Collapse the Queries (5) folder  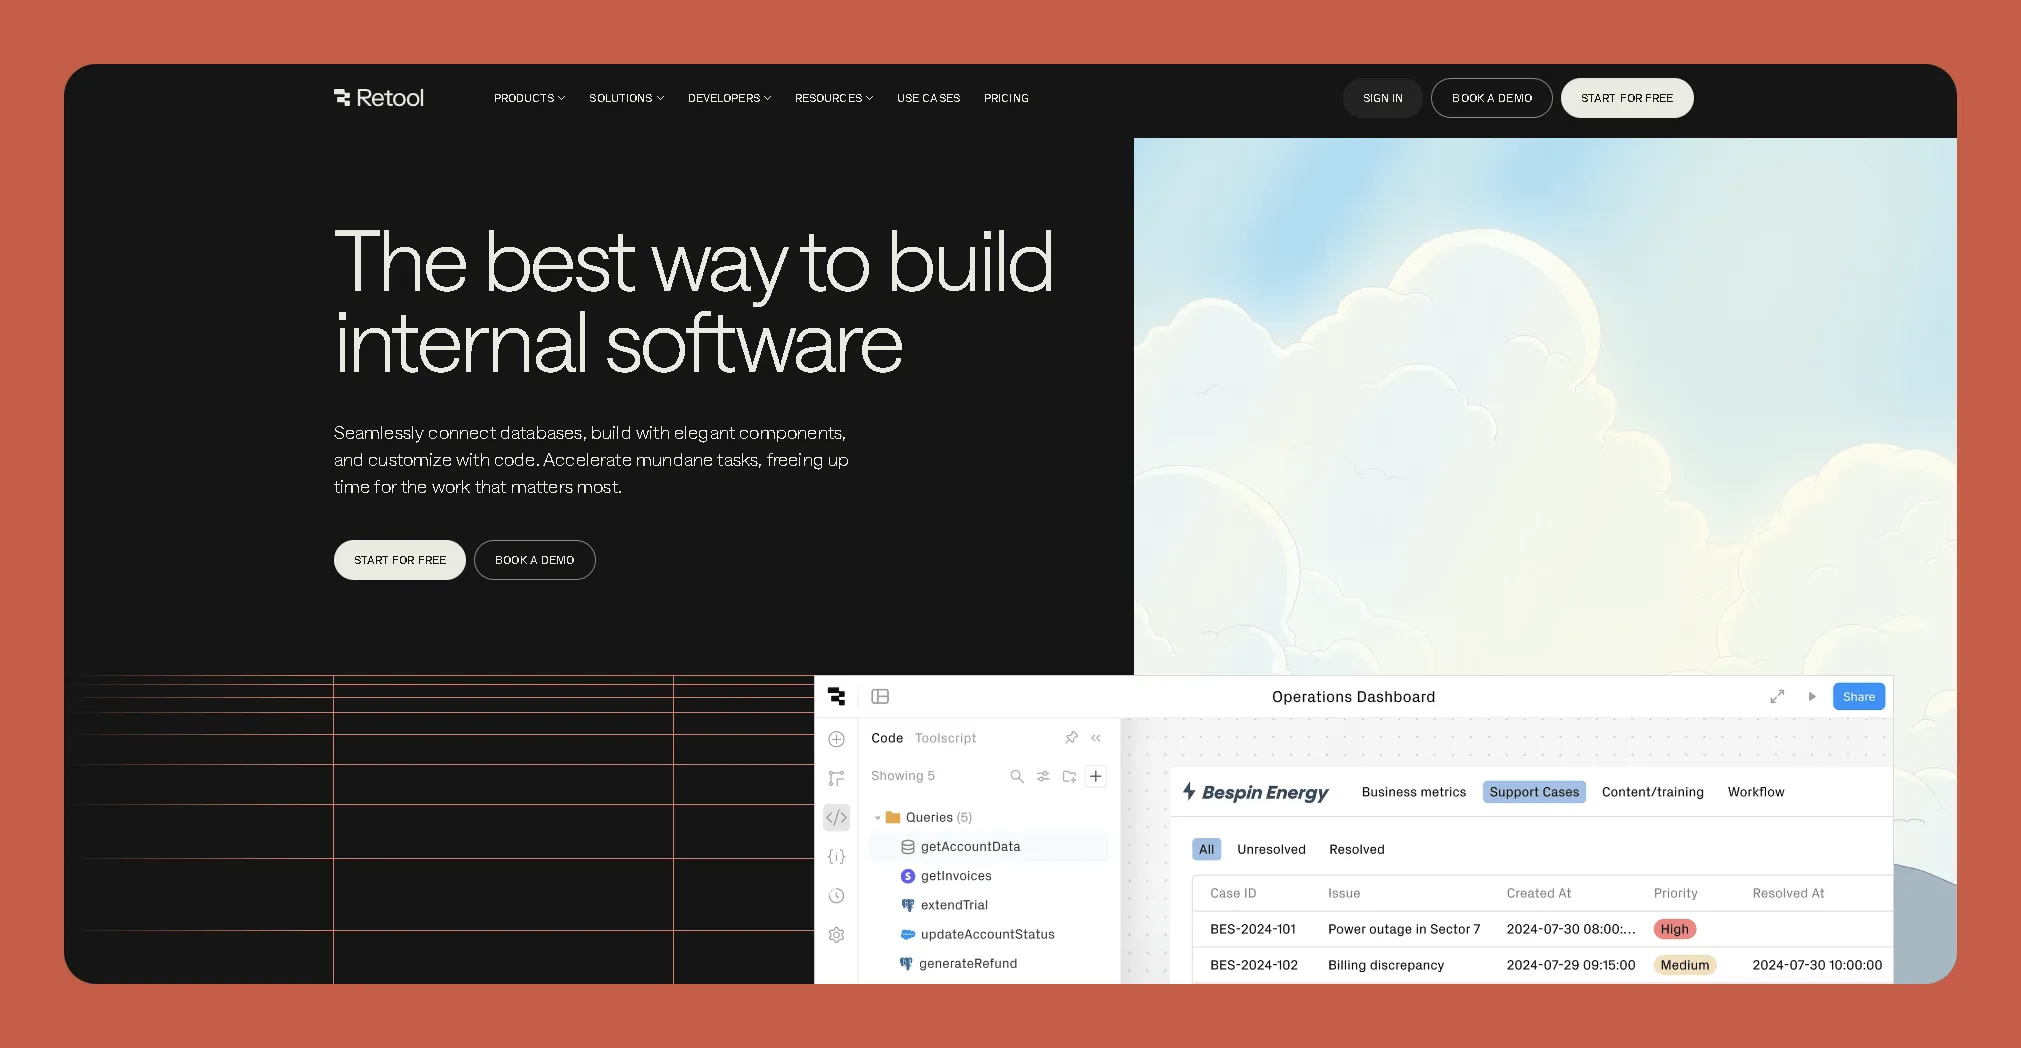(x=877, y=817)
